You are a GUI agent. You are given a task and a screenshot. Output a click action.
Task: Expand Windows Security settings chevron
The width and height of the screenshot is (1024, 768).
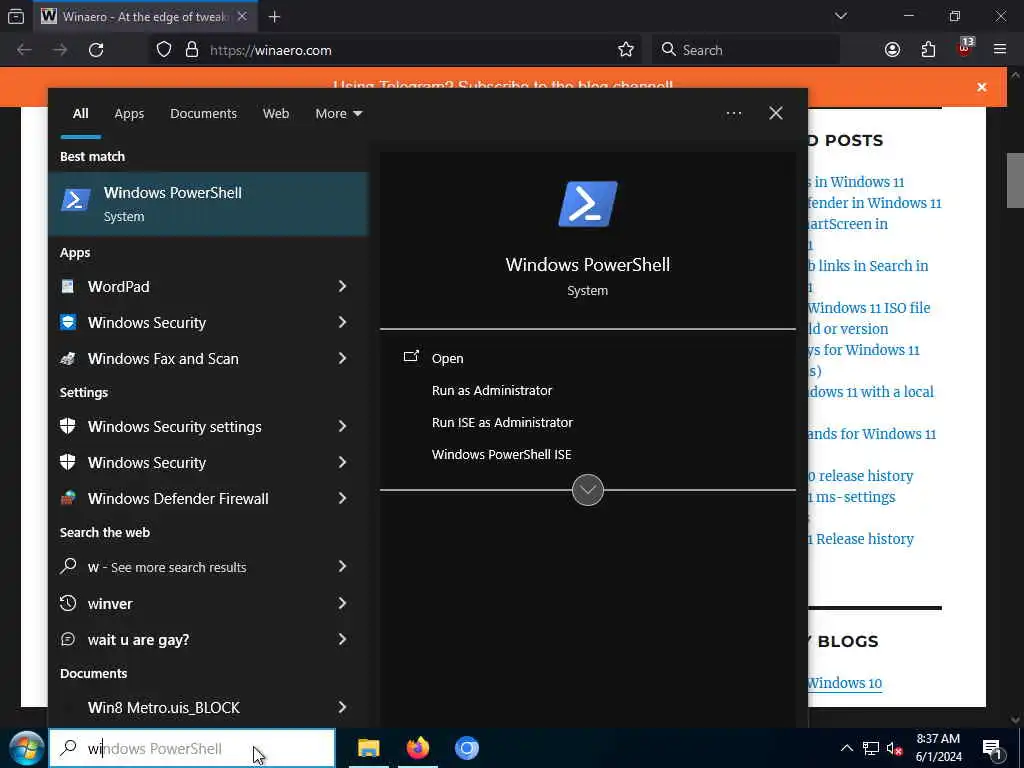coord(342,426)
